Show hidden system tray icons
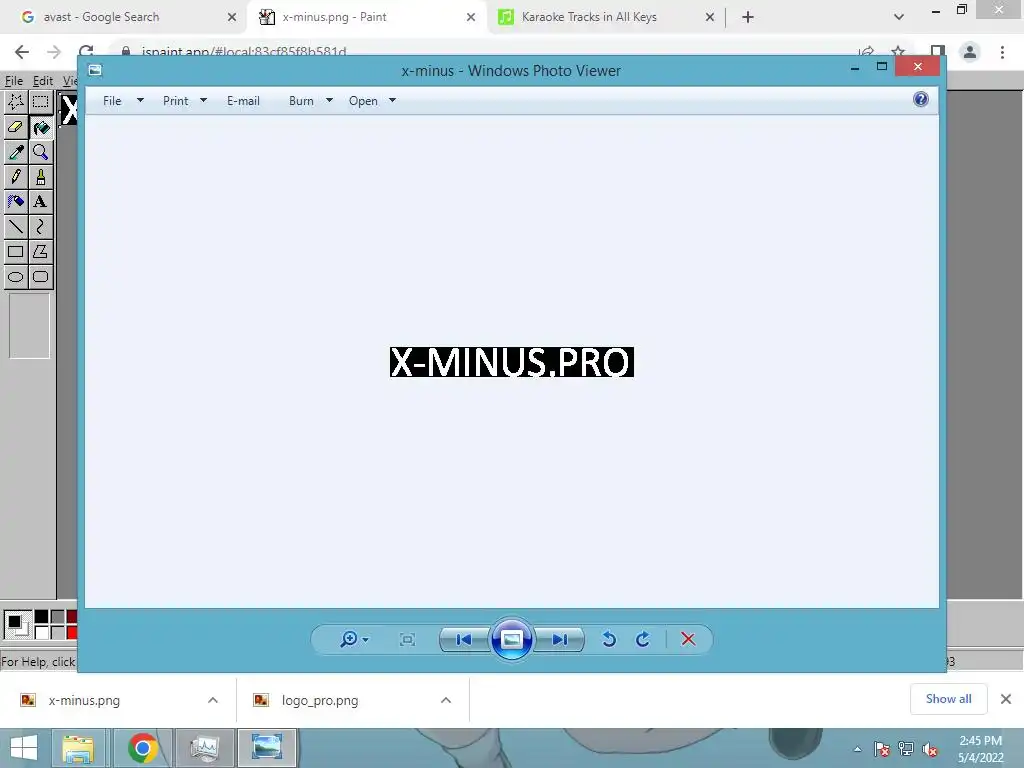1024x768 pixels. click(x=857, y=749)
